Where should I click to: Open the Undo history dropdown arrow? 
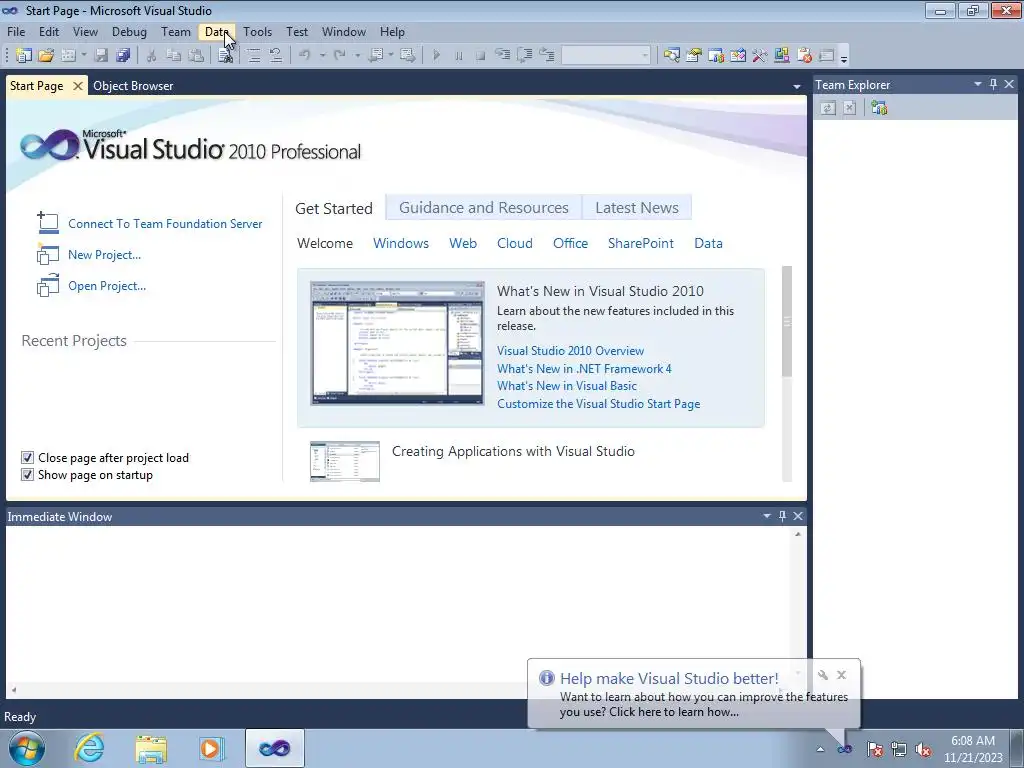[322, 56]
